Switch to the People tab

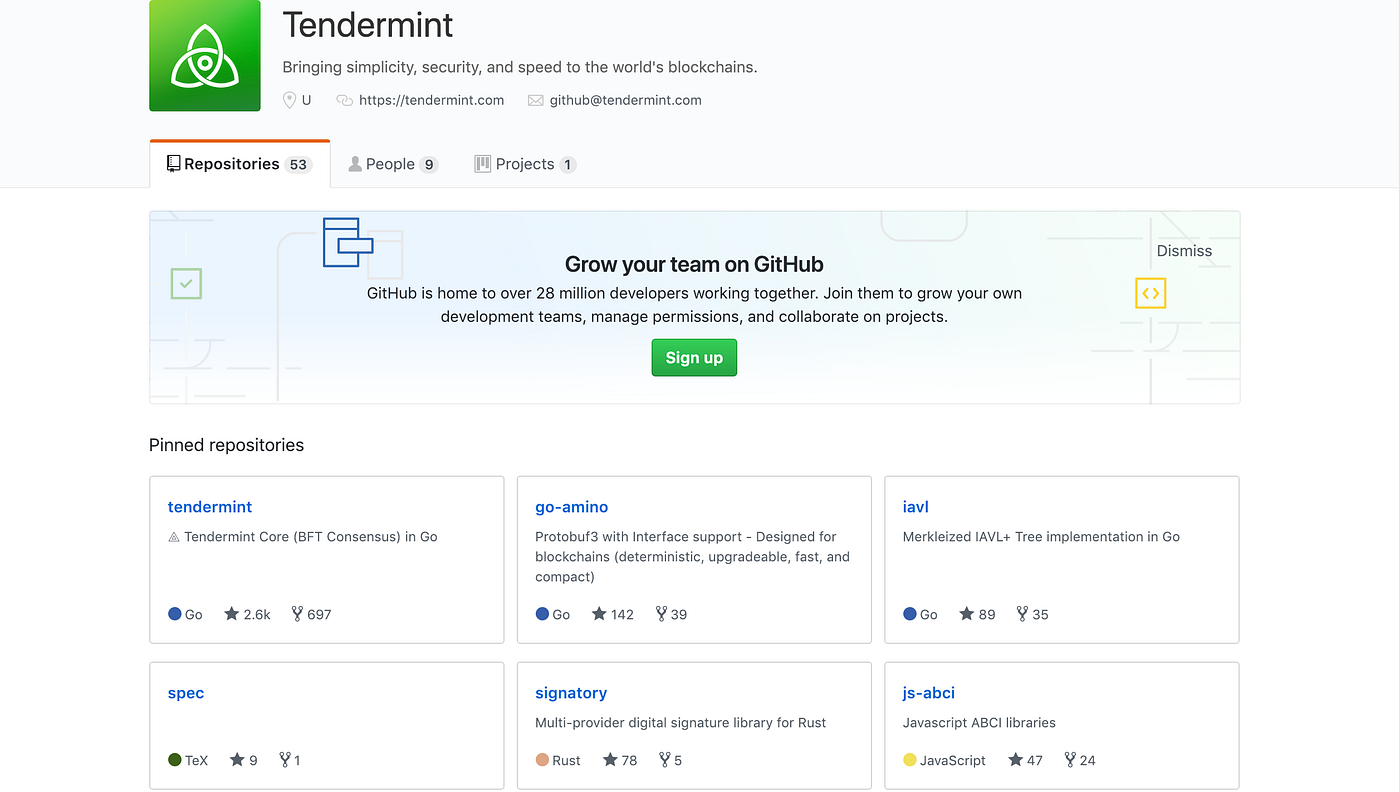tap(393, 164)
